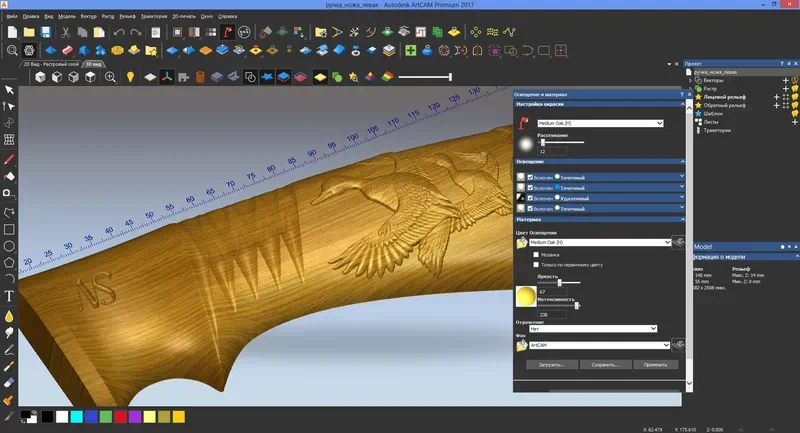The width and height of the screenshot is (800, 433).
Task: Select the arrow selection tool
Action: tap(9, 90)
